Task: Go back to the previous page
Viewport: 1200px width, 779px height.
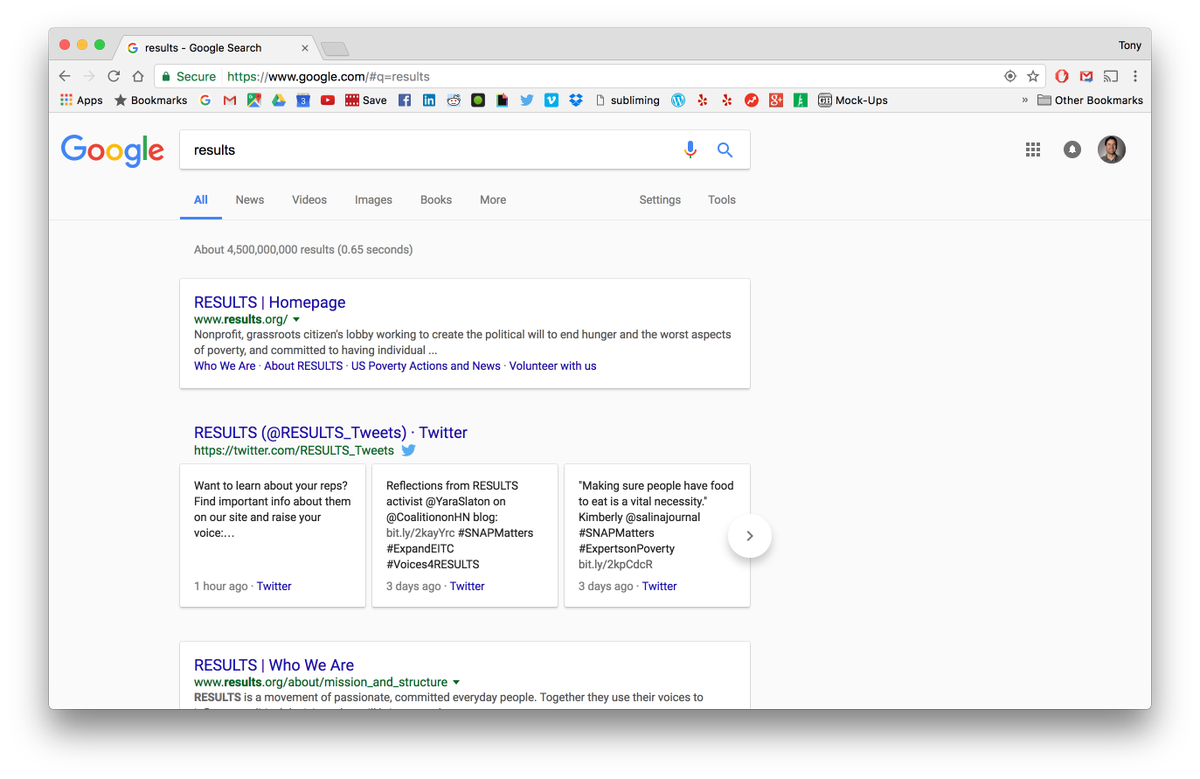Action: tap(65, 76)
